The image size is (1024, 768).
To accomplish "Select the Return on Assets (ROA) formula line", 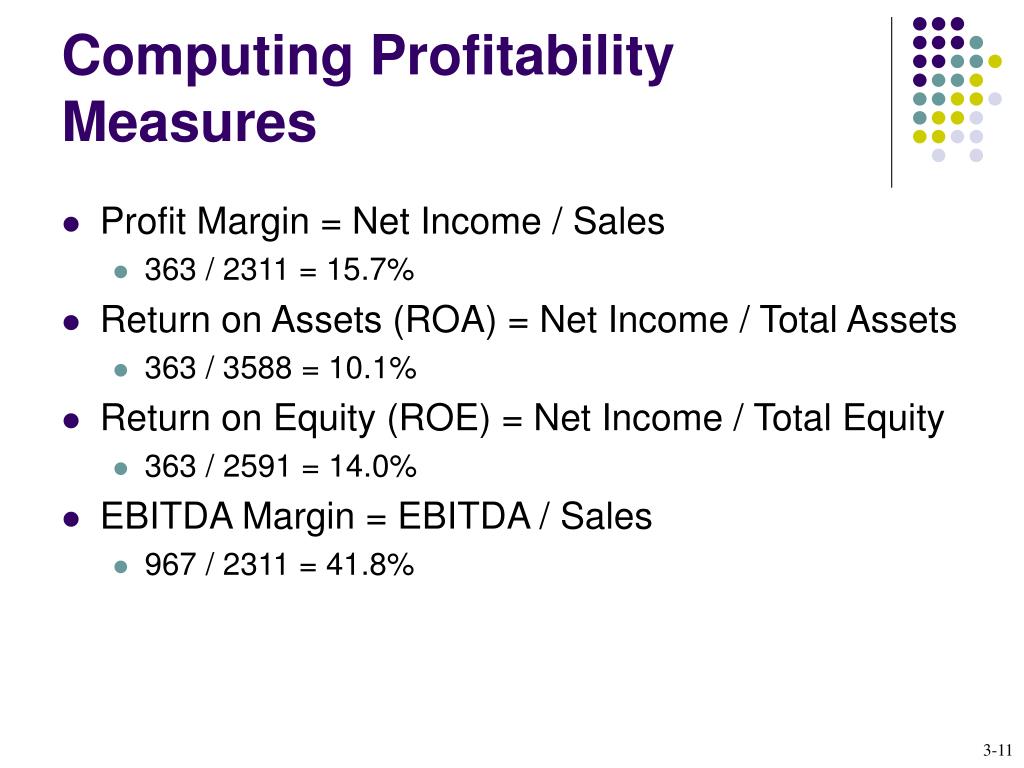I will [x=528, y=321].
